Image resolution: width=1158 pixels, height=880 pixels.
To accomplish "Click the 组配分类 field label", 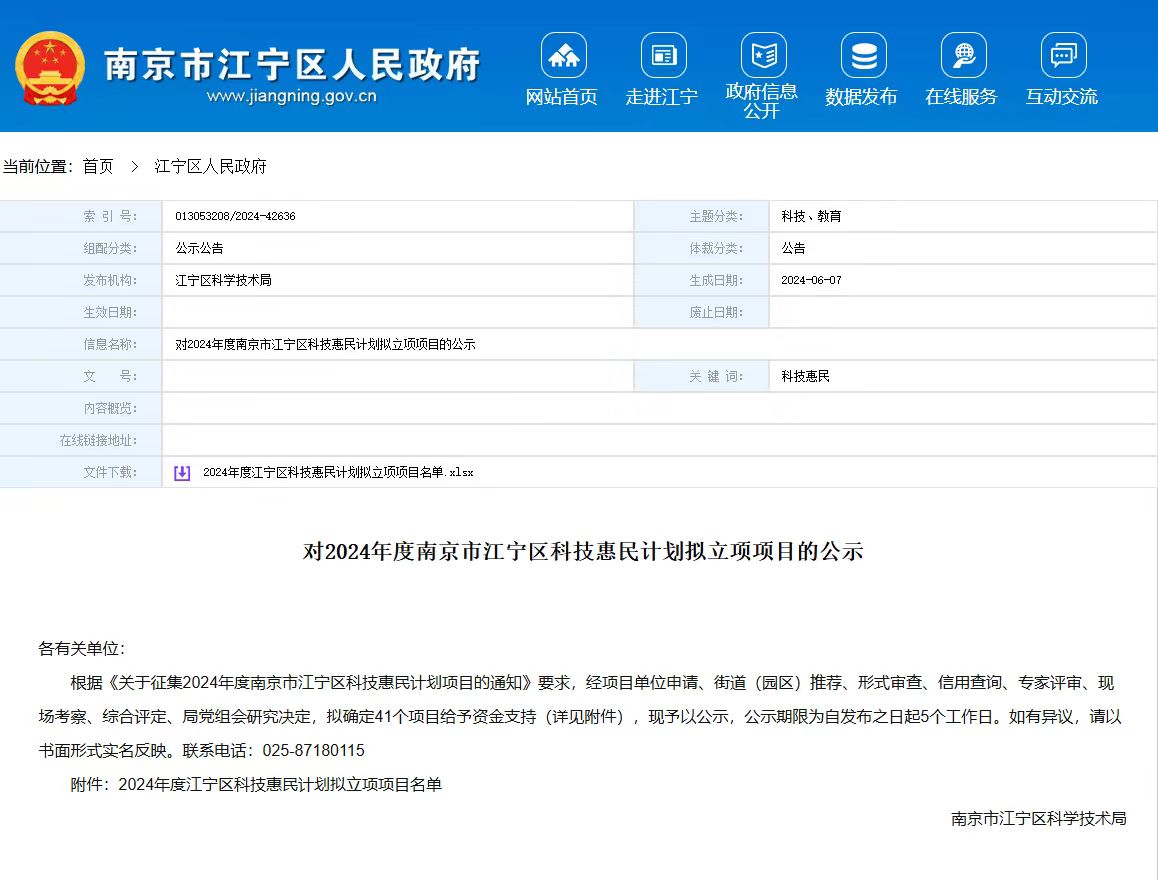I will coord(110,248).
